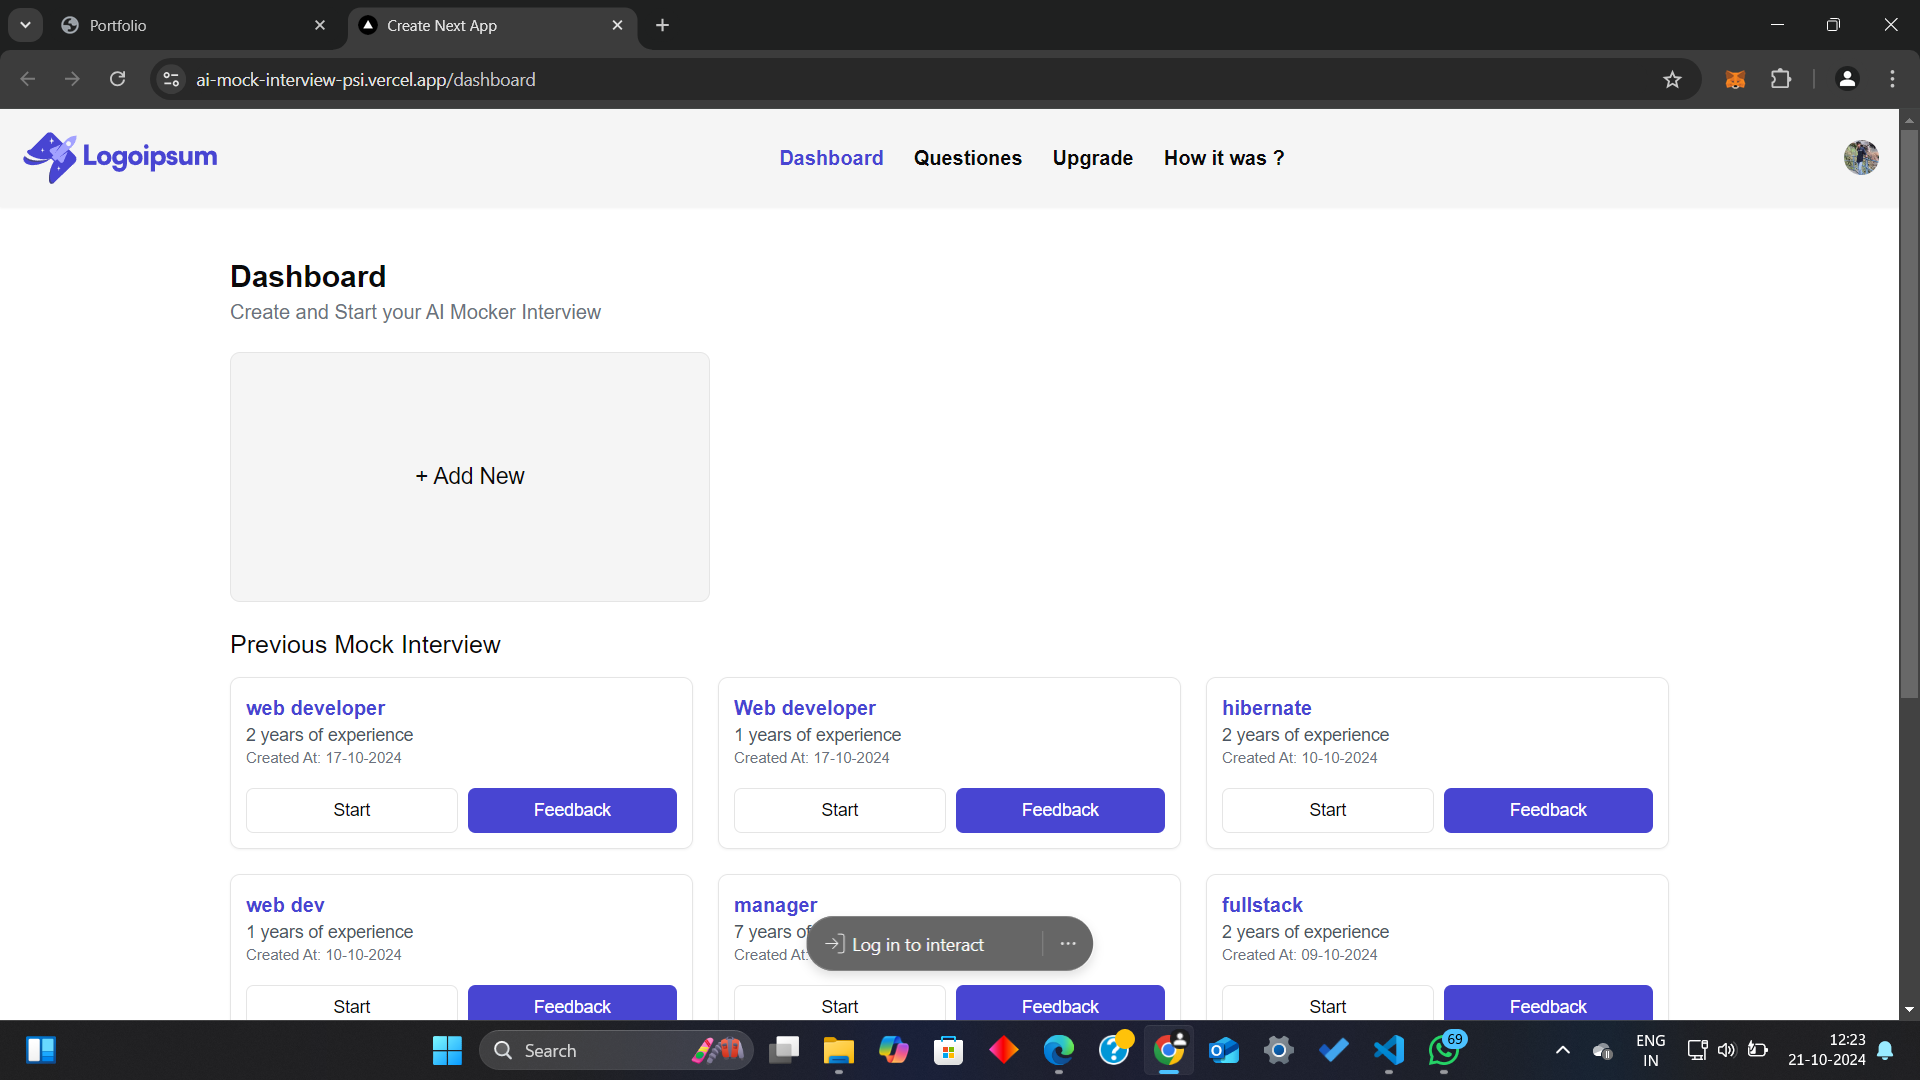Image resolution: width=1920 pixels, height=1080 pixels.
Task: Open the browser Extensions puzzle icon
Action: [1781, 80]
